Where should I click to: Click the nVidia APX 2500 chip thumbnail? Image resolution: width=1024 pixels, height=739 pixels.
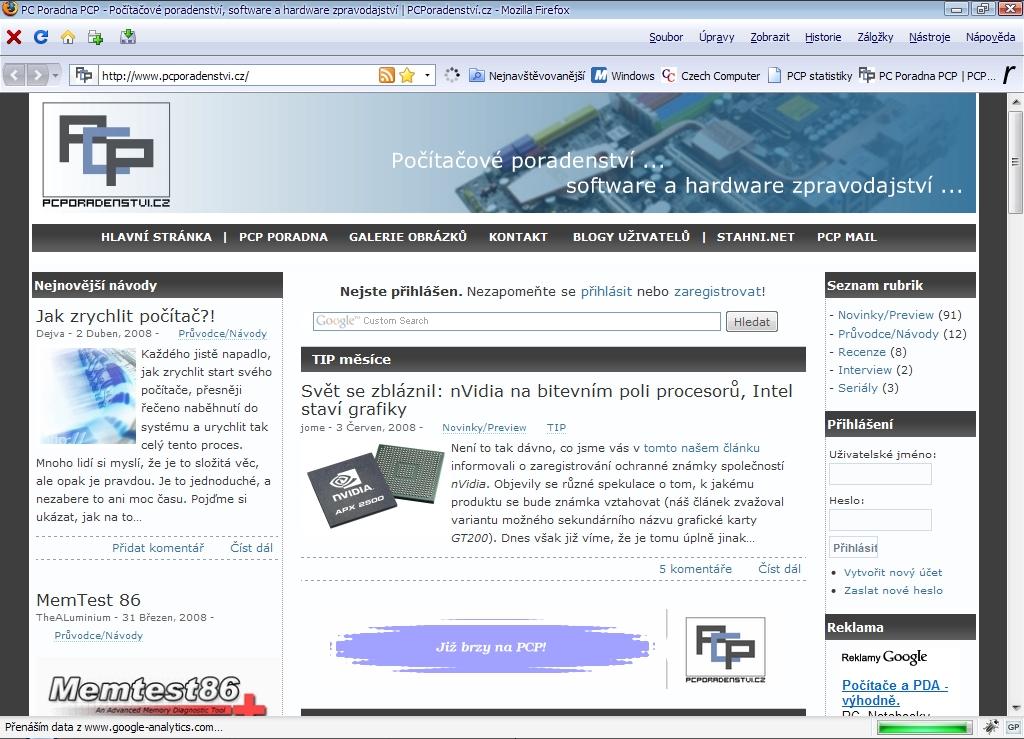pos(375,486)
